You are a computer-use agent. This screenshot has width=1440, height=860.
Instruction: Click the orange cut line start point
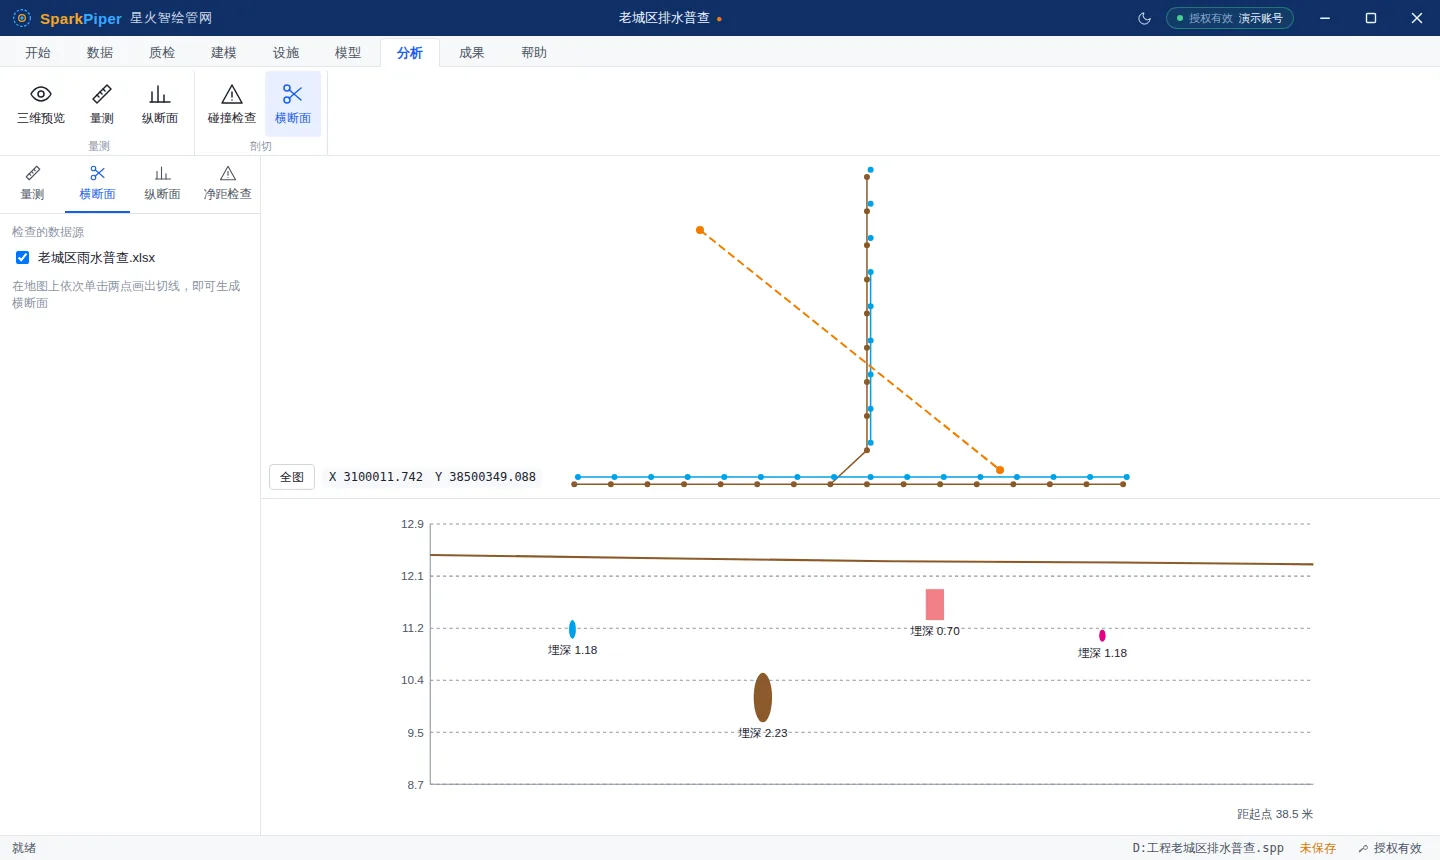coord(700,230)
